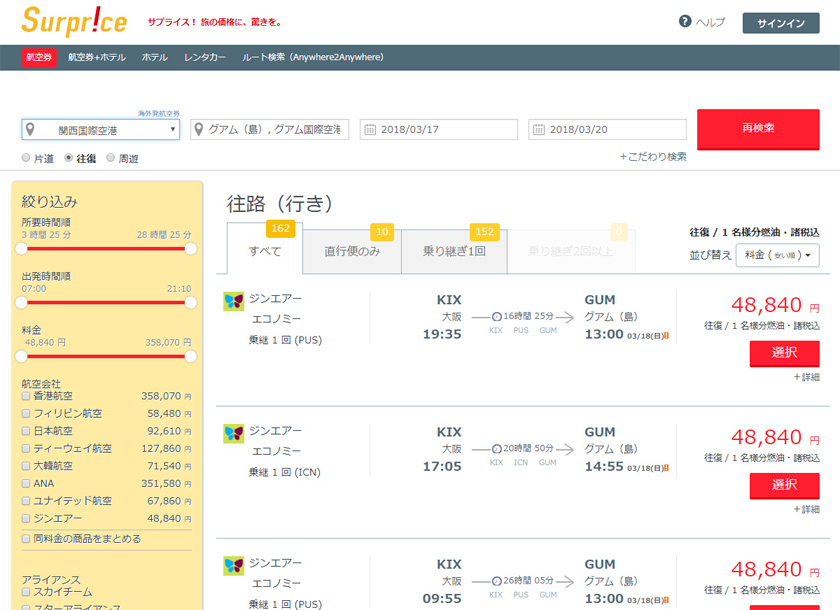Switch to the 直行便のみ tab
This screenshot has width=840, height=610.
click(352, 251)
